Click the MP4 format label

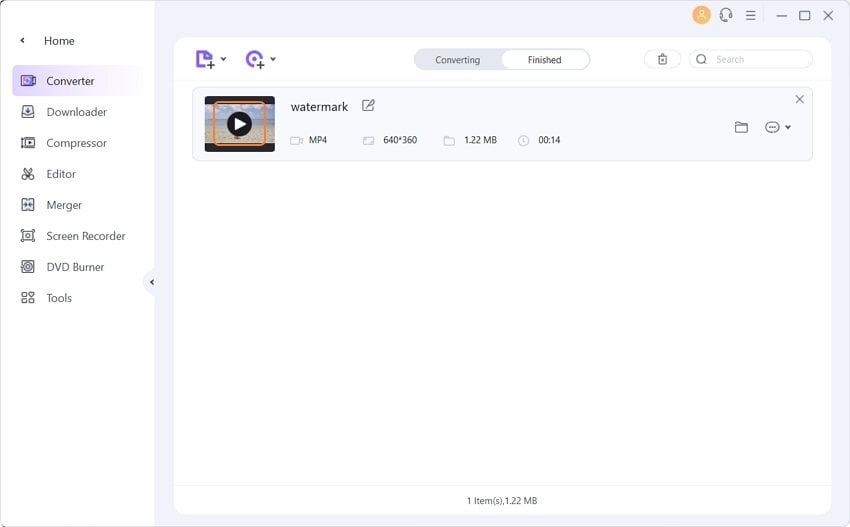click(x=318, y=140)
